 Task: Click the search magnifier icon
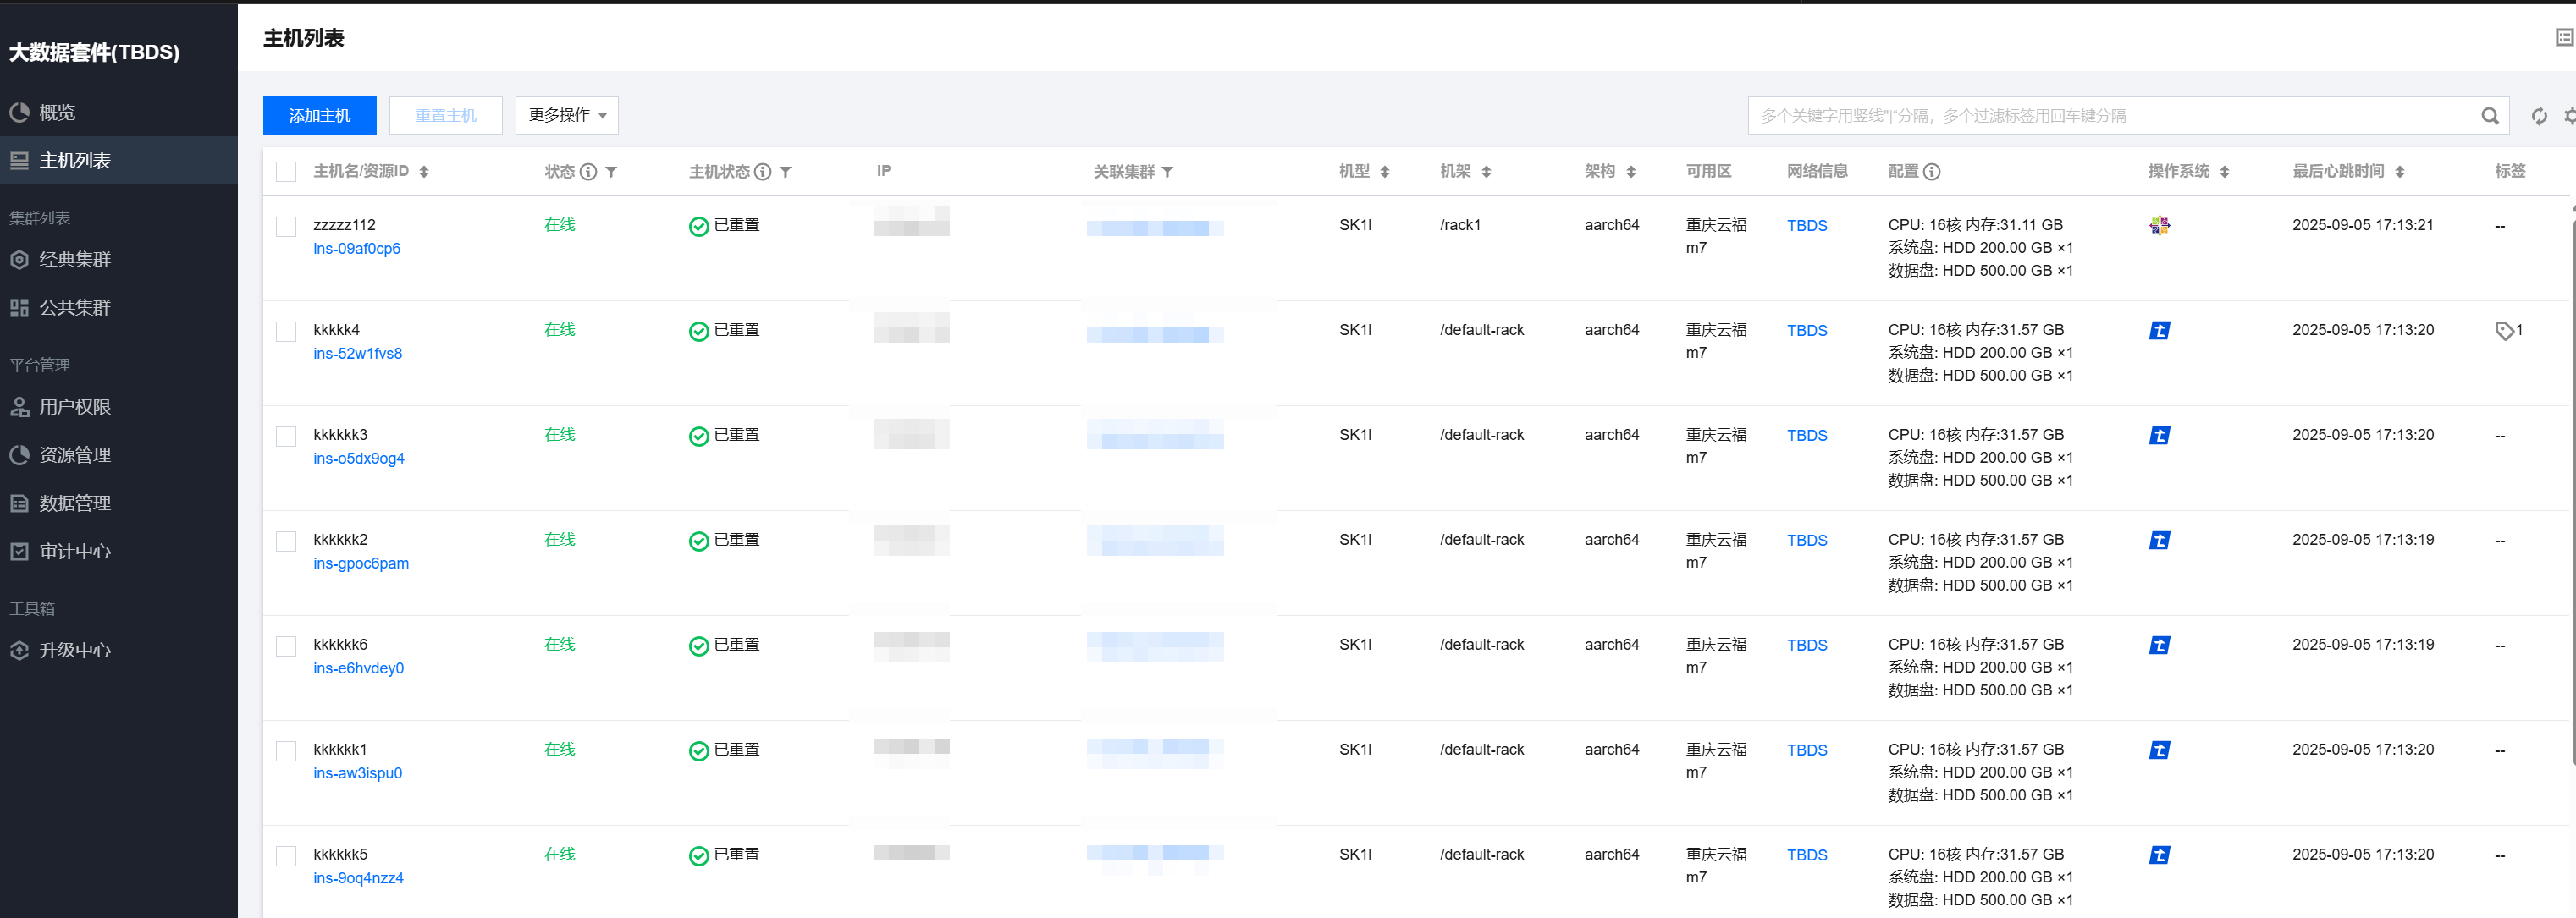pyautogui.click(x=2489, y=116)
